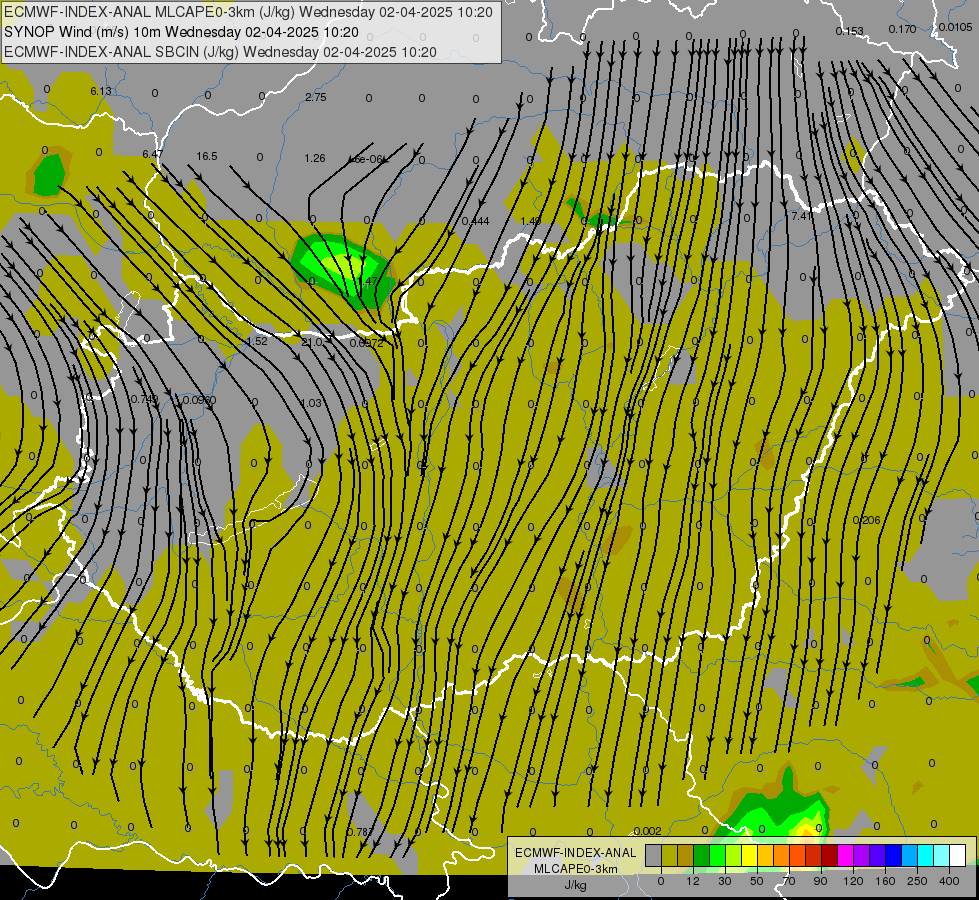
Task: Click the map value 16.5
Action: [x=207, y=156]
